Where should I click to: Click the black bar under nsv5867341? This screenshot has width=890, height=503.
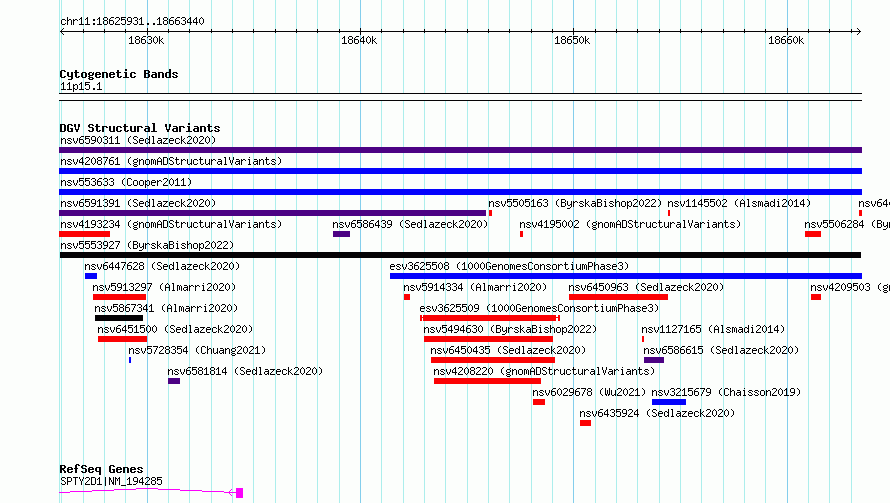point(119,318)
